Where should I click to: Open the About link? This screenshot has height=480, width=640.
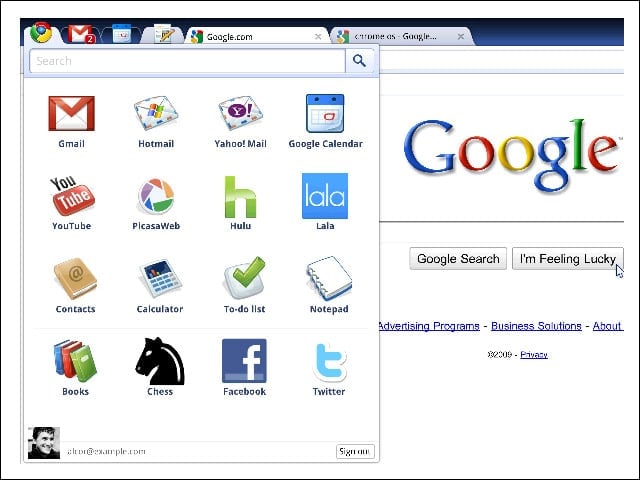(607, 326)
